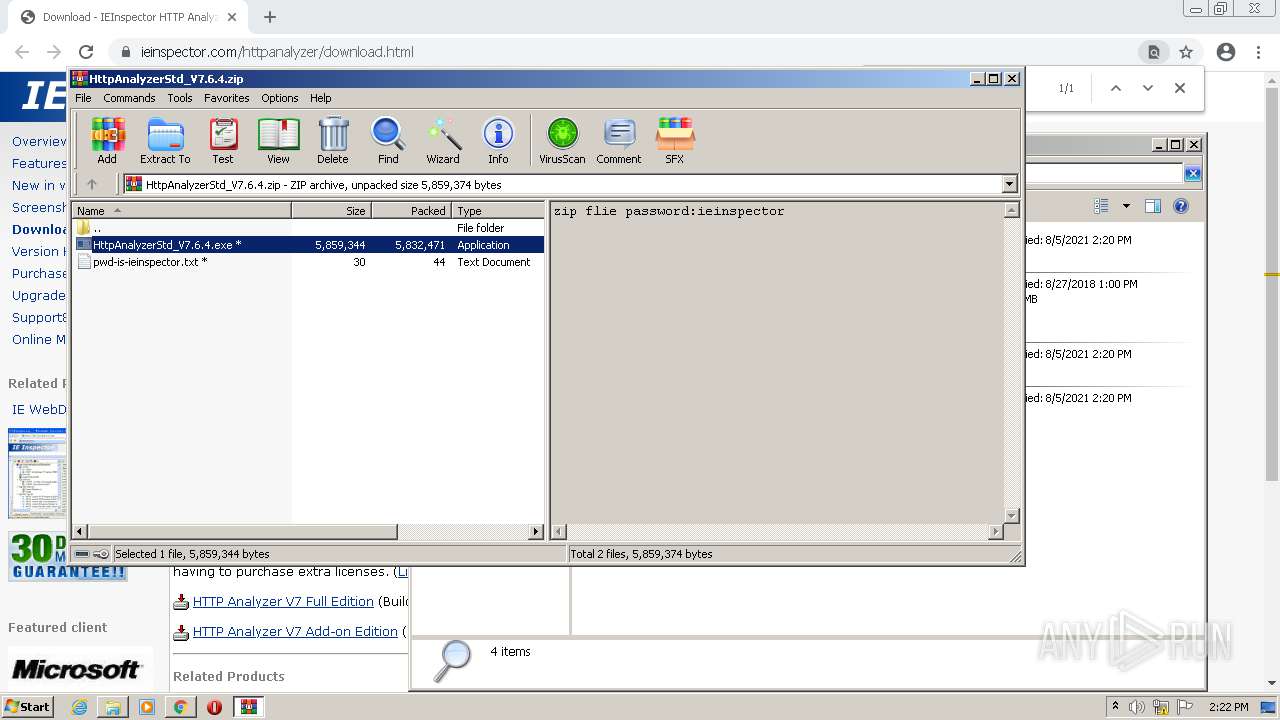
Task: Sort file list by Size column
Action: tap(331, 211)
